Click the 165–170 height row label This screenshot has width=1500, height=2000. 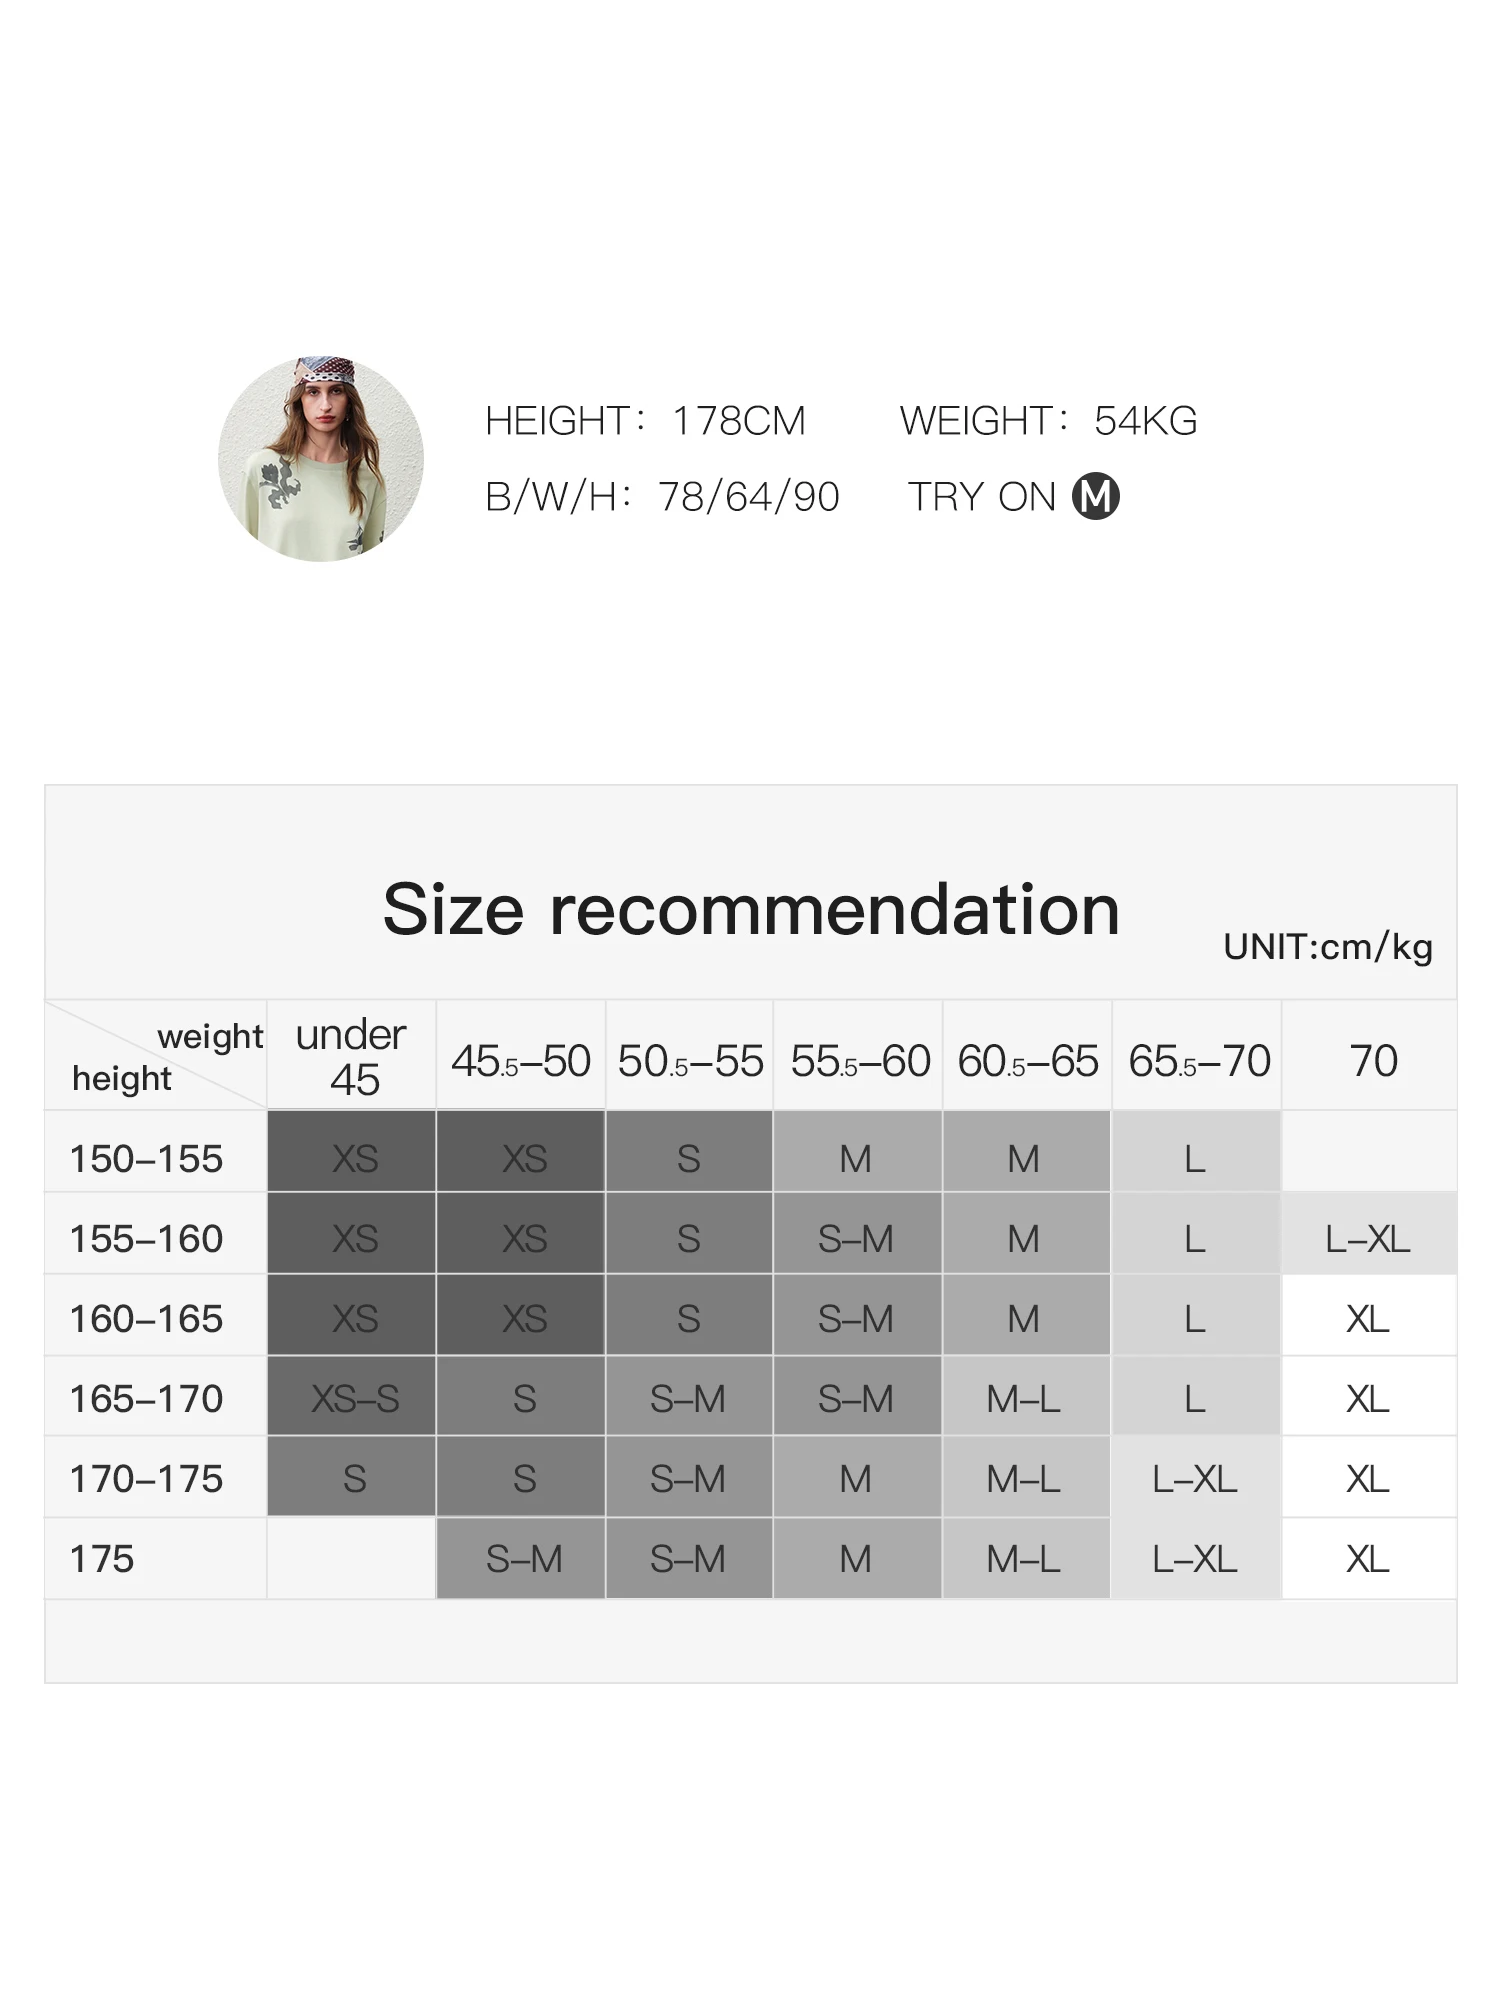(x=146, y=1399)
